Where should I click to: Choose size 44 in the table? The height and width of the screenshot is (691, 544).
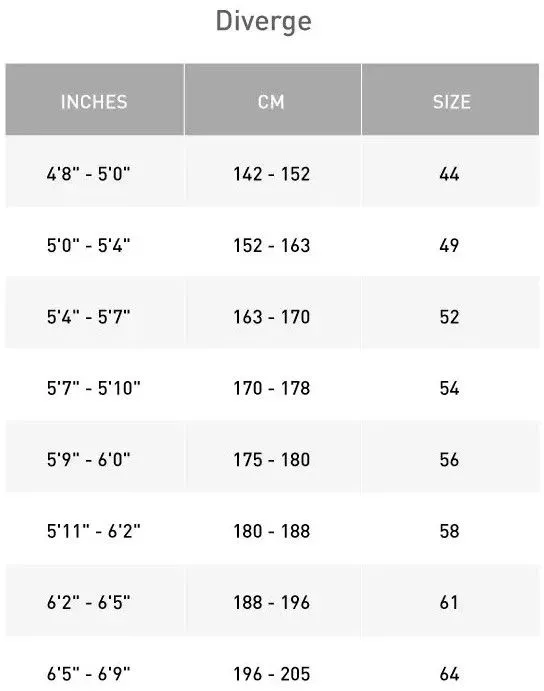[x=449, y=174]
